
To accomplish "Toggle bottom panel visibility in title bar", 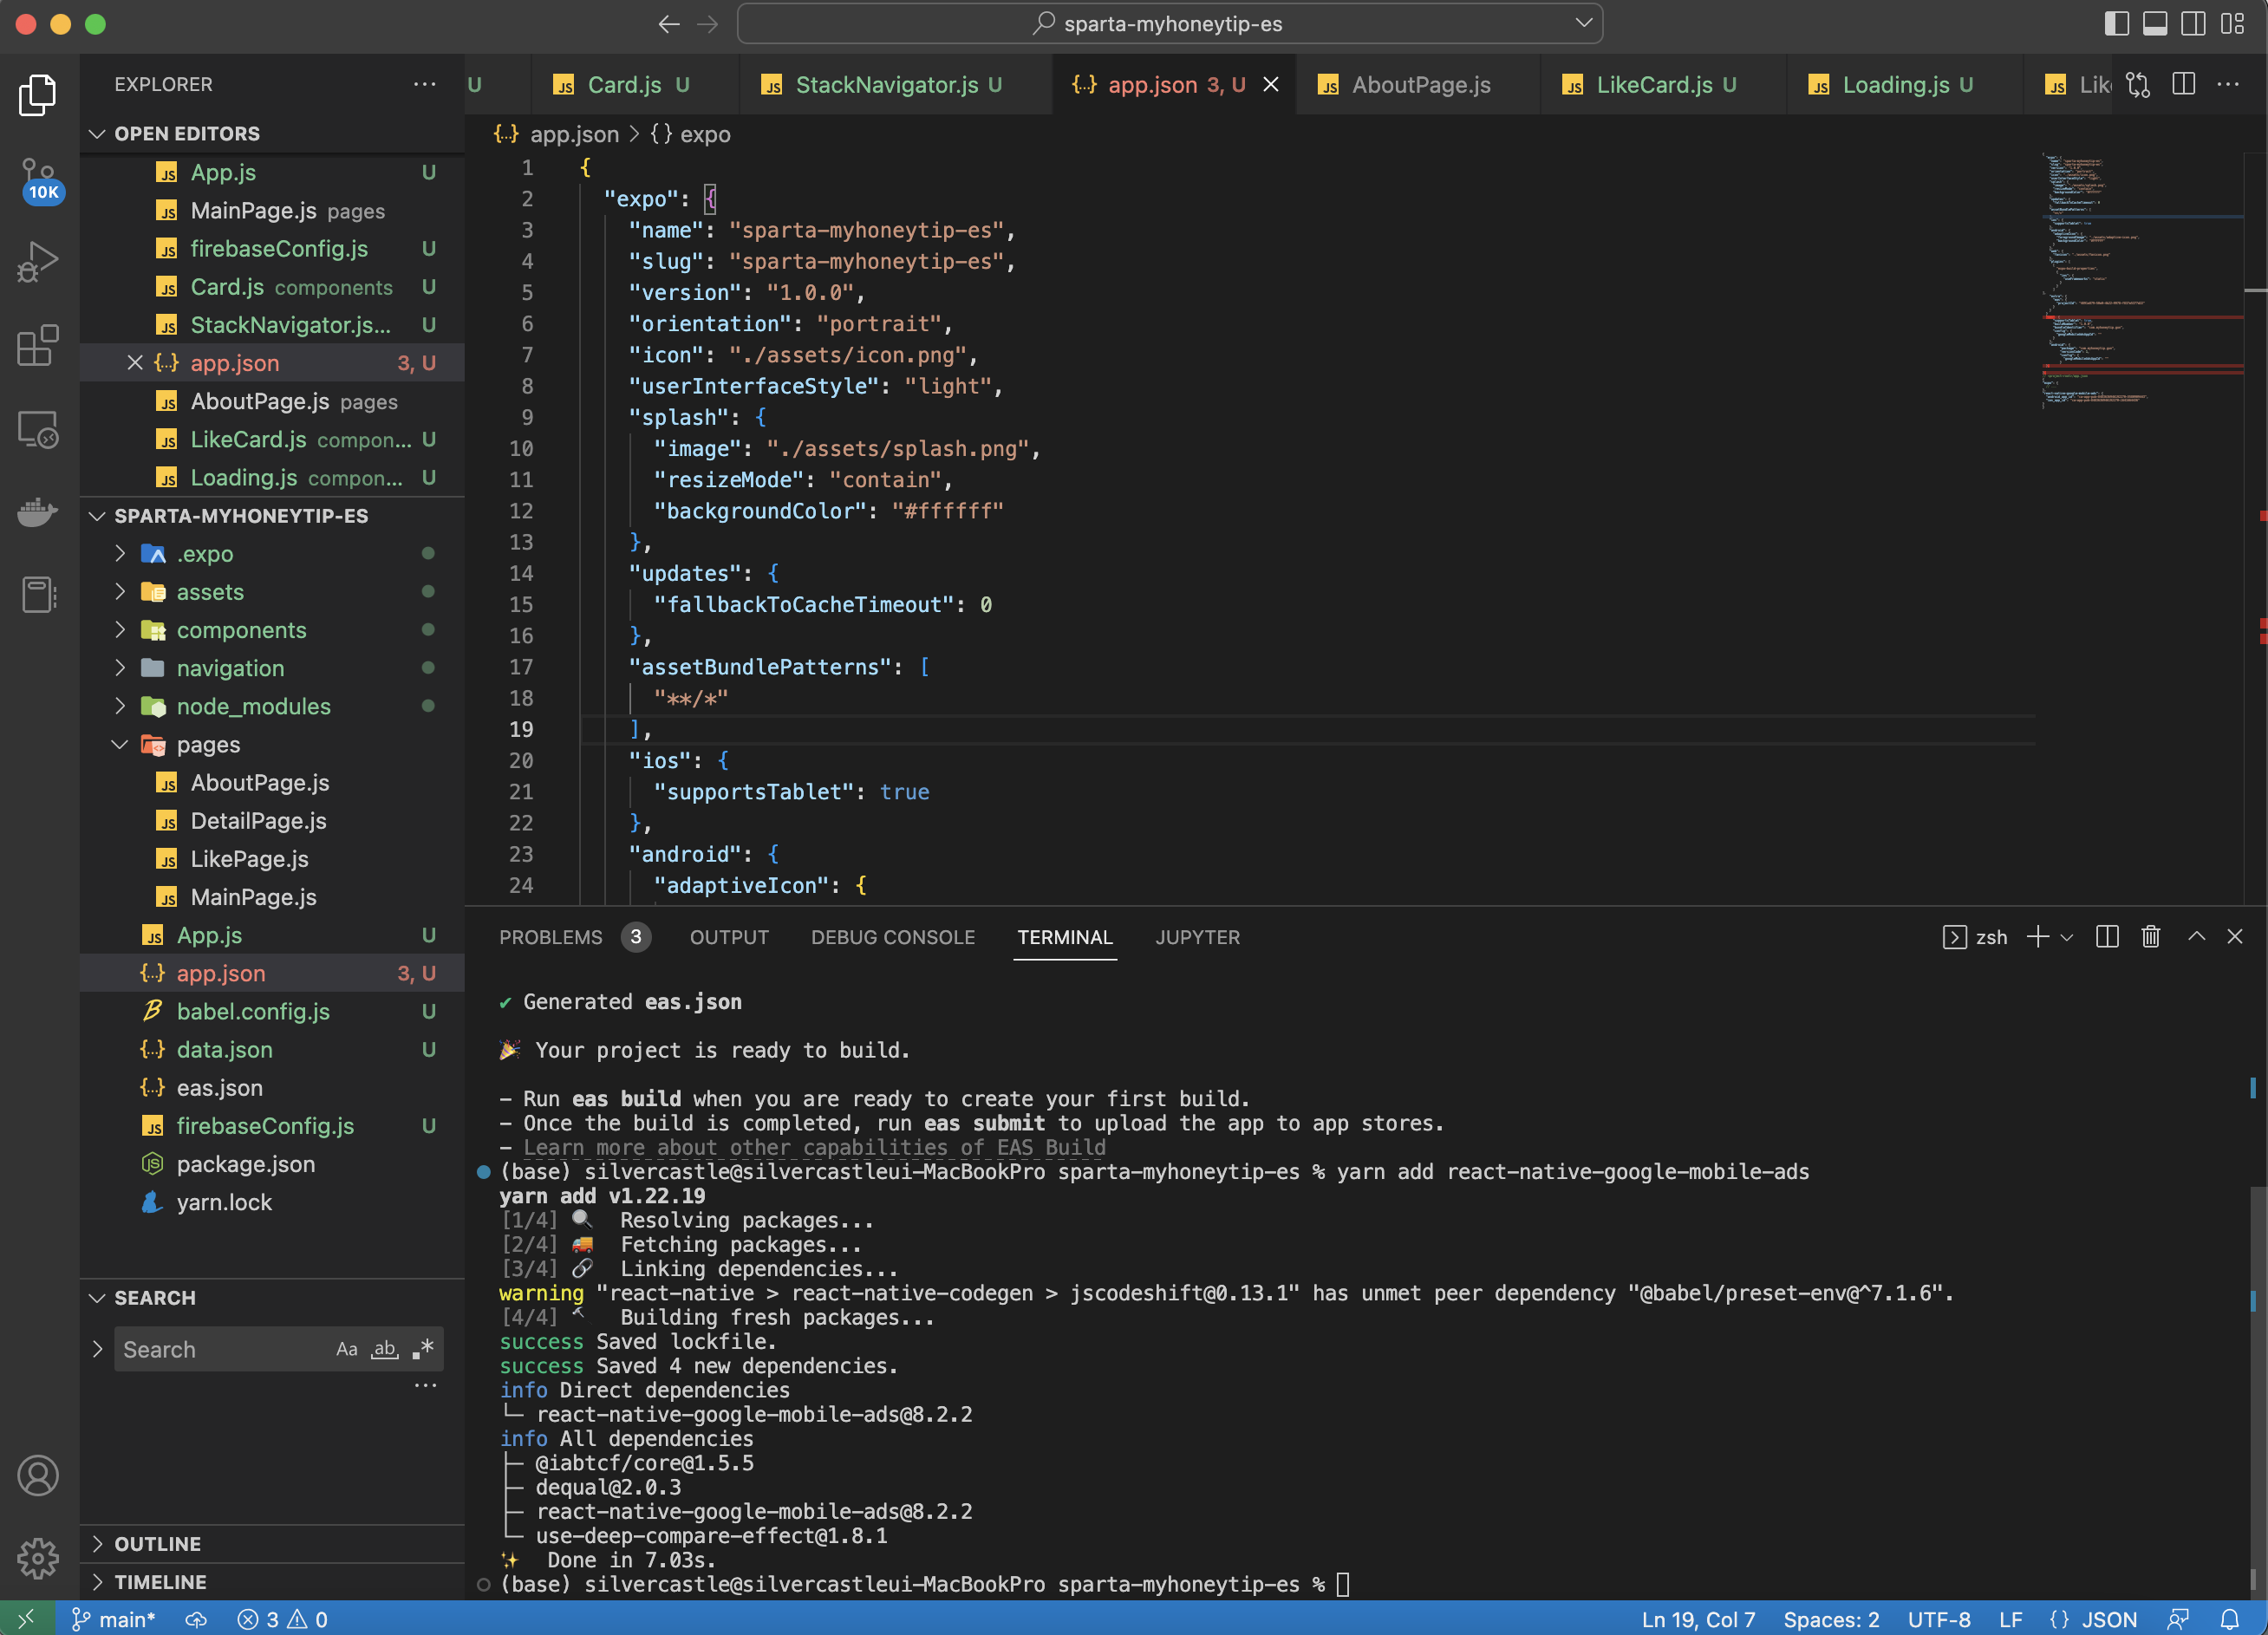I will 2155,24.
